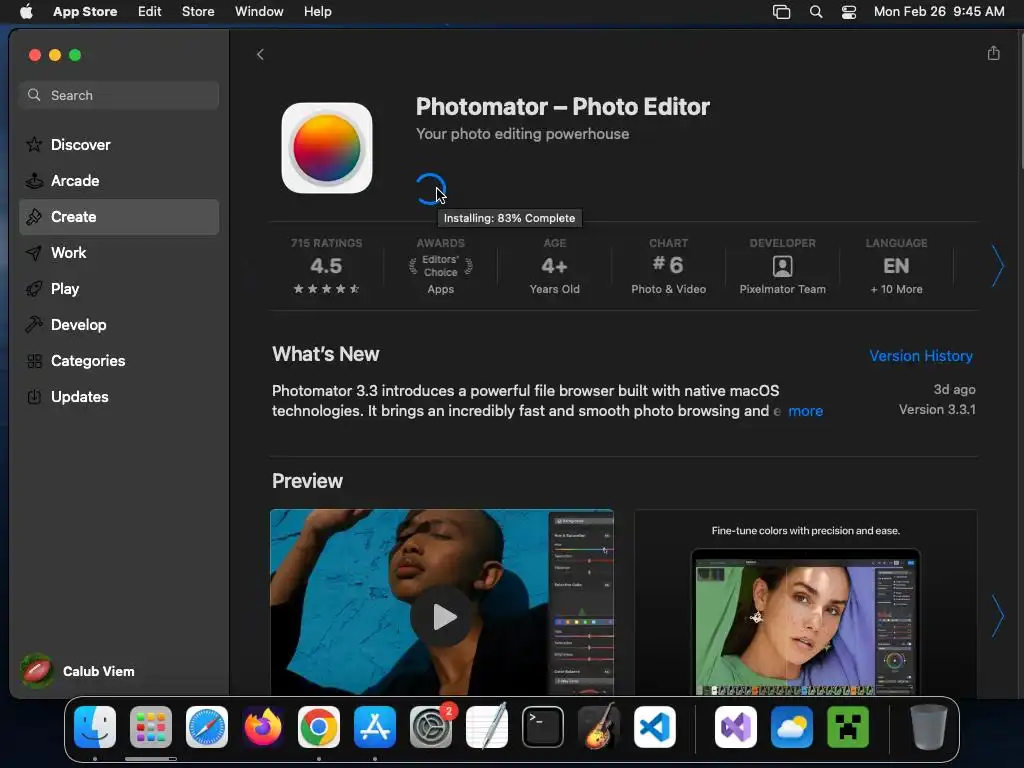Open Google Chrome from the Dock
This screenshot has width=1024, height=768.
pos(319,727)
